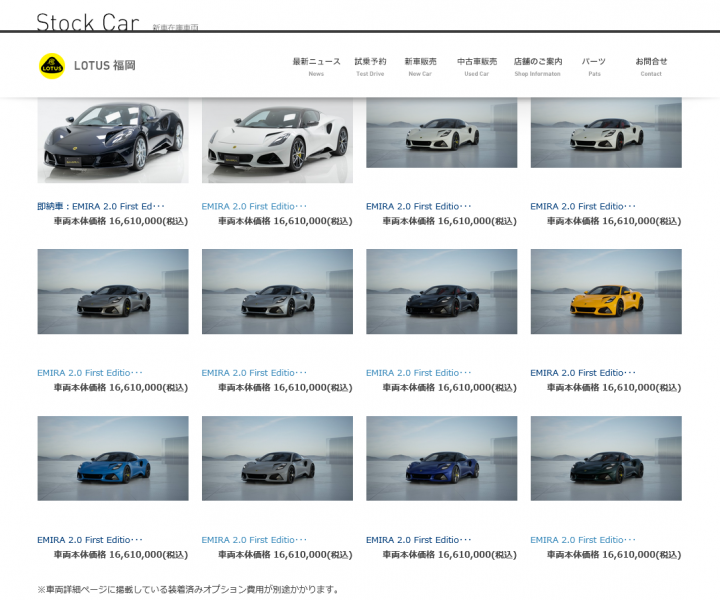Open white Emira thumbnail with black wheels

tap(442, 133)
